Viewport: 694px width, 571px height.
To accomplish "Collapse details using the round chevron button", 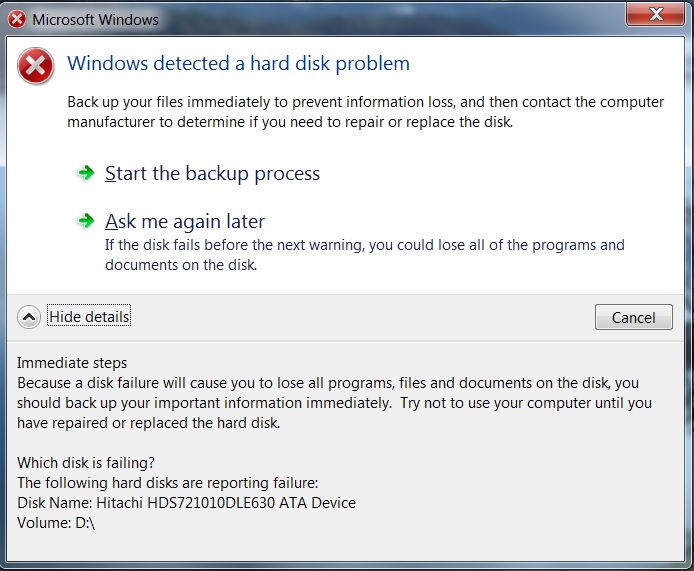I will (x=29, y=317).
